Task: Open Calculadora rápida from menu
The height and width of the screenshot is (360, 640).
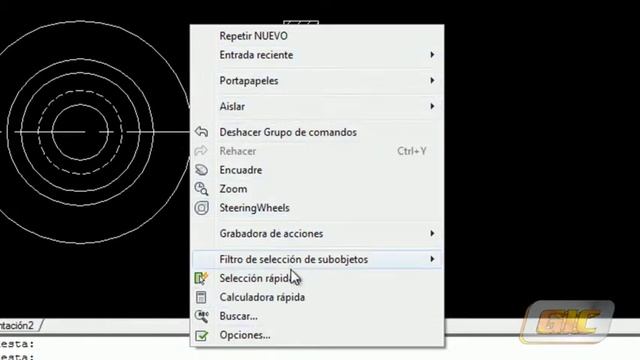Action: [x=317, y=297]
